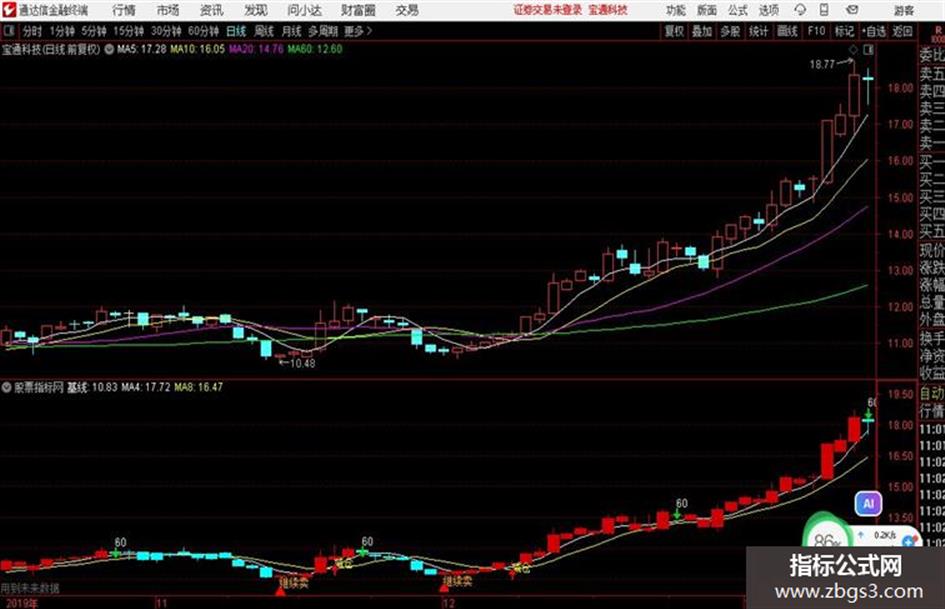Image resolution: width=945 pixels, height=609 pixels.
Task: Click the MA20: 14.76 label
Action: pos(256,49)
